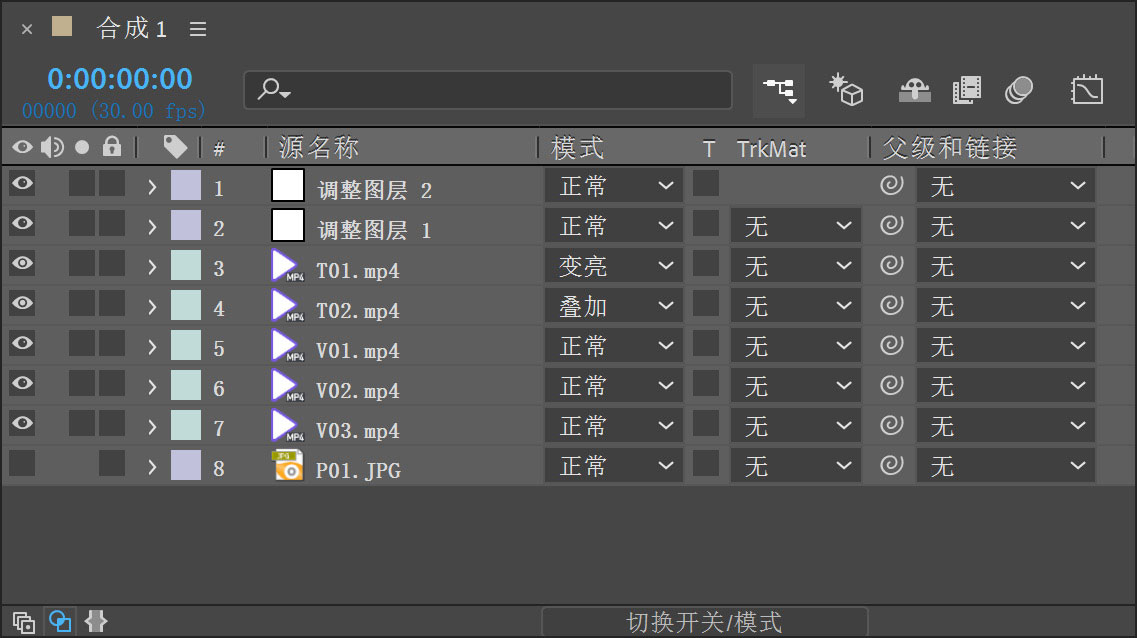Image resolution: width=1137 pixels, height=638 pixels.
Task: Hide T02.mp4 layer with eye toggle
Action: [x=22, y=302]
